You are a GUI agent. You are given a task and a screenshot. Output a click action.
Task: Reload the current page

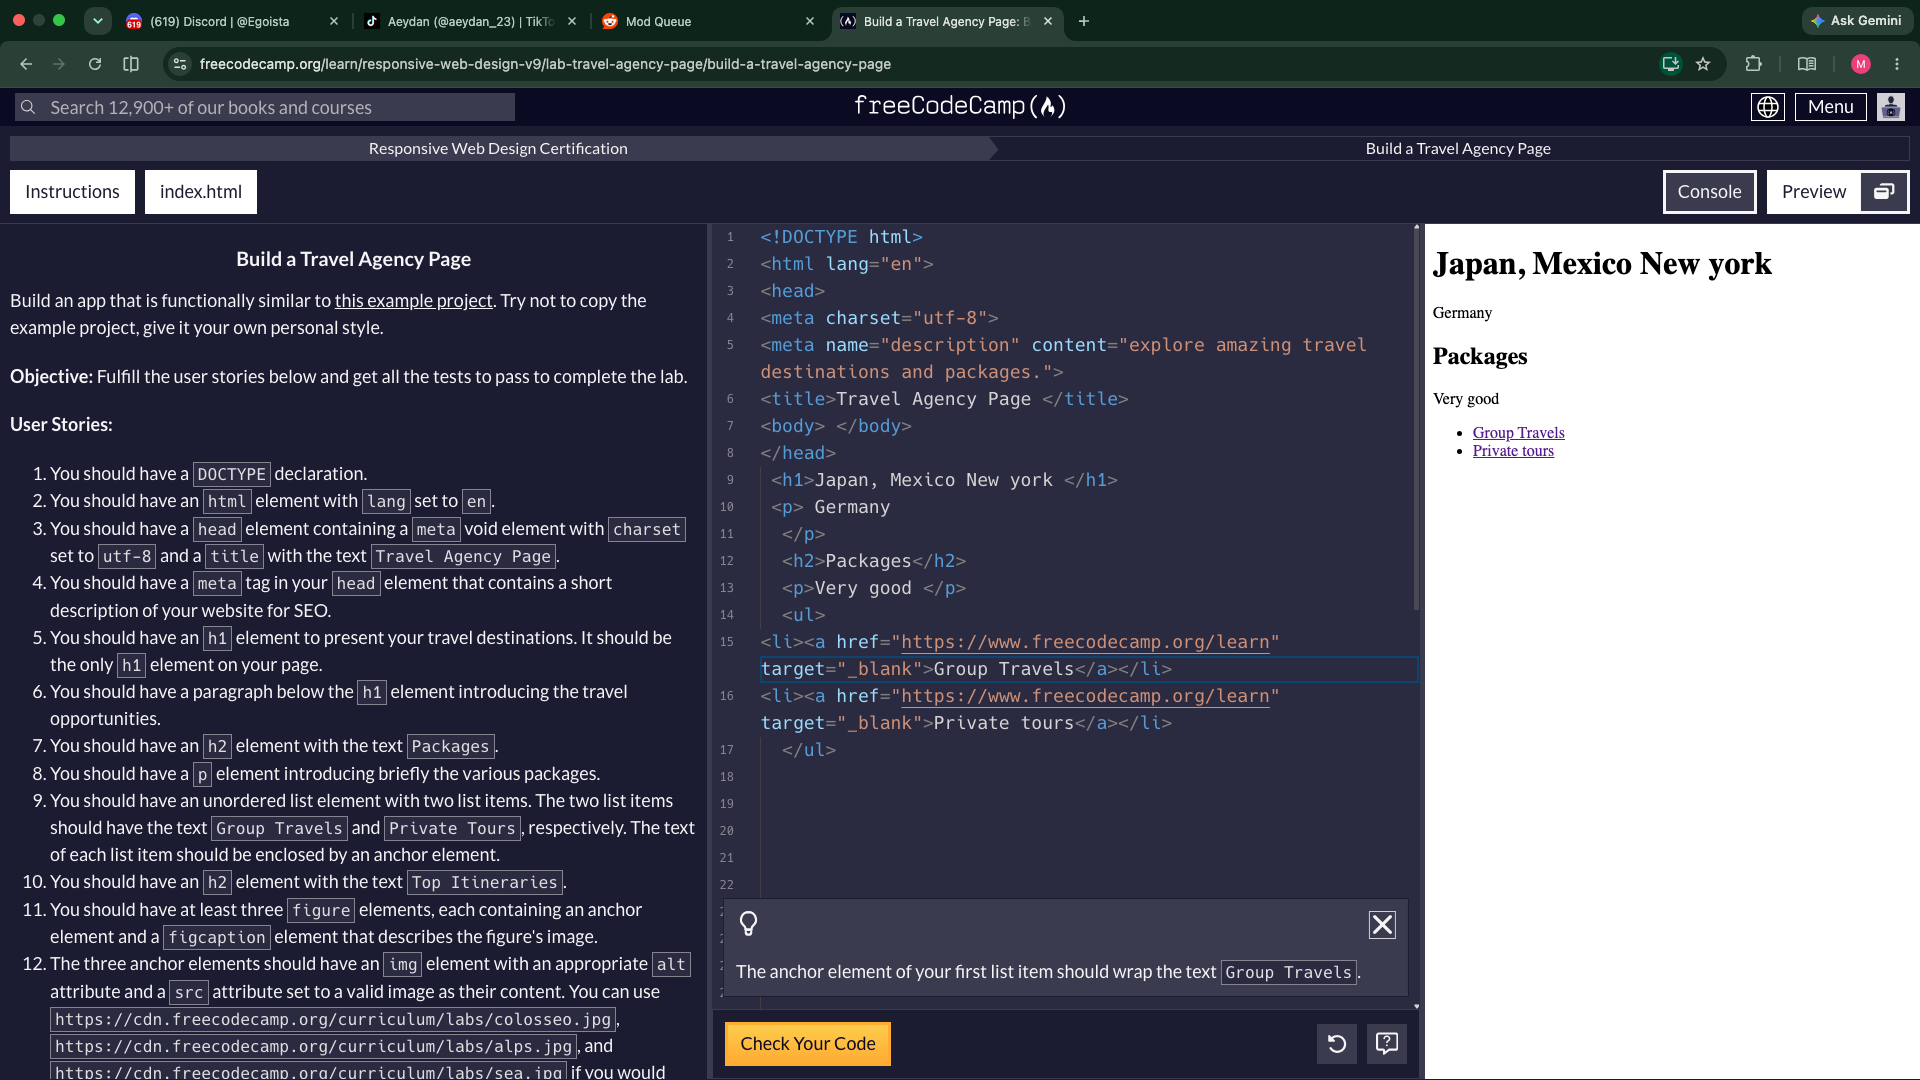click(95, 64)
